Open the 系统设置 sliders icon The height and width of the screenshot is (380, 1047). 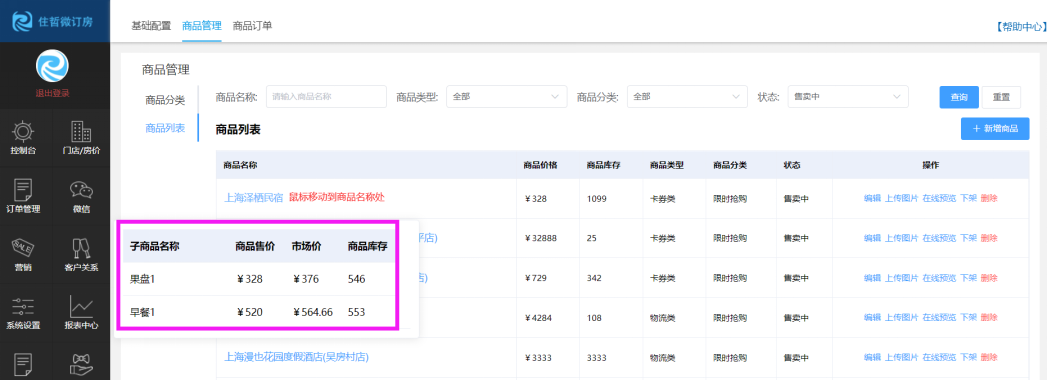tap(23, 307)
